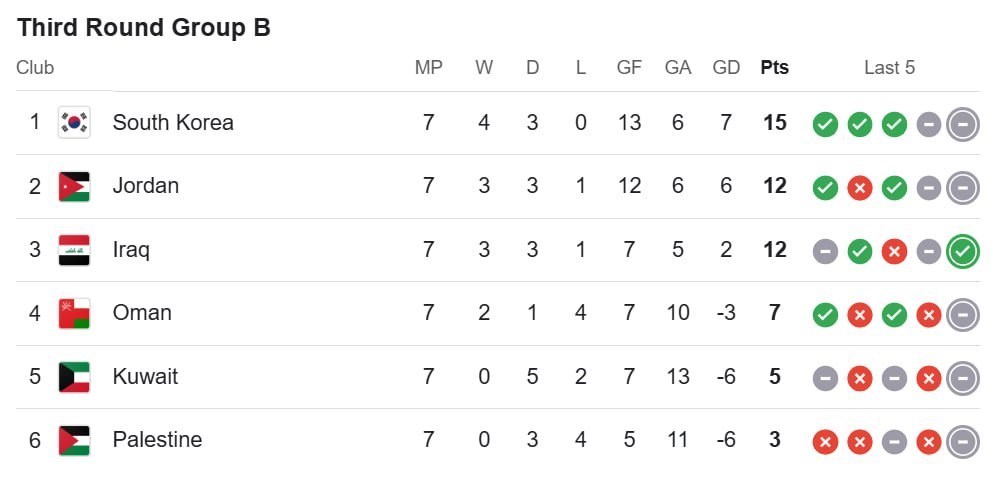Viewport: 996px width, 477px height.
Task: Select the Kuwait team name
Action: (x=145, y=377)
